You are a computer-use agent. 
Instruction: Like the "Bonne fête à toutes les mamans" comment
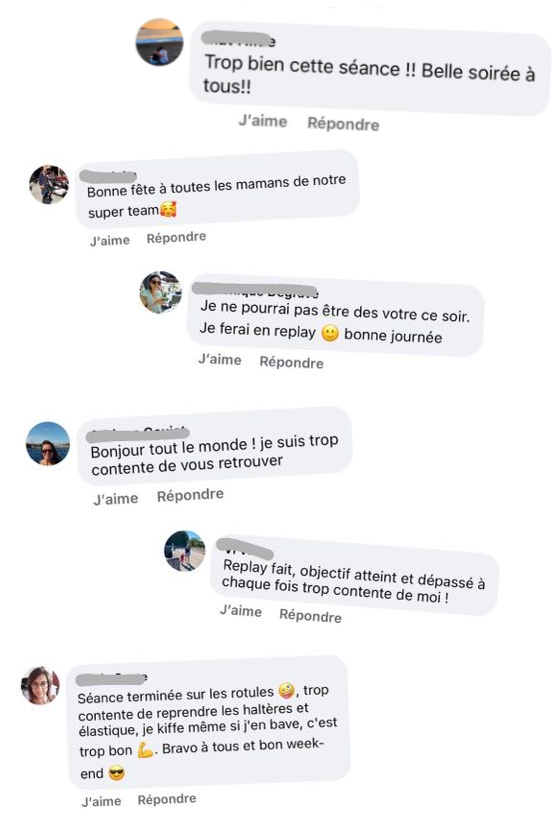[109, 240]
